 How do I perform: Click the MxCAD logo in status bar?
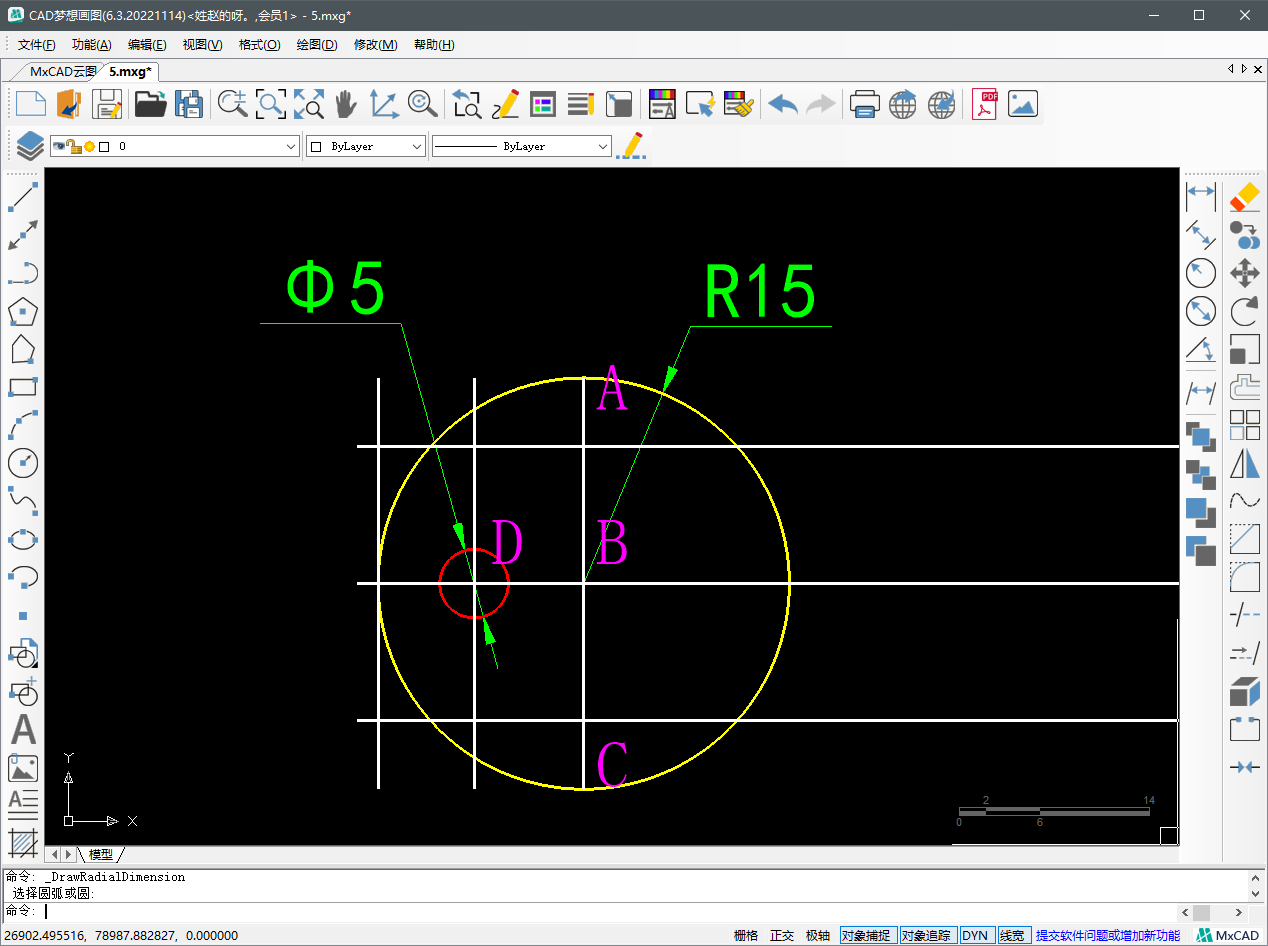coord(1228,935)
